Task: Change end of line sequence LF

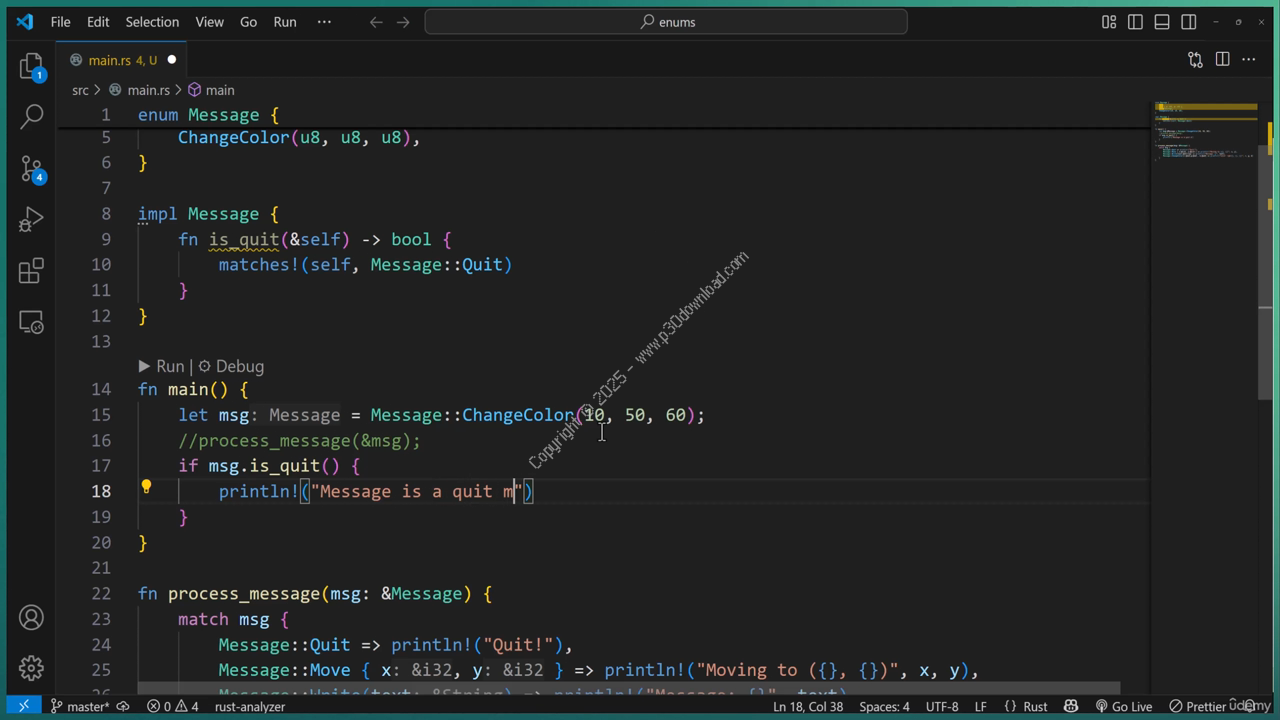Action: [981, 707]
